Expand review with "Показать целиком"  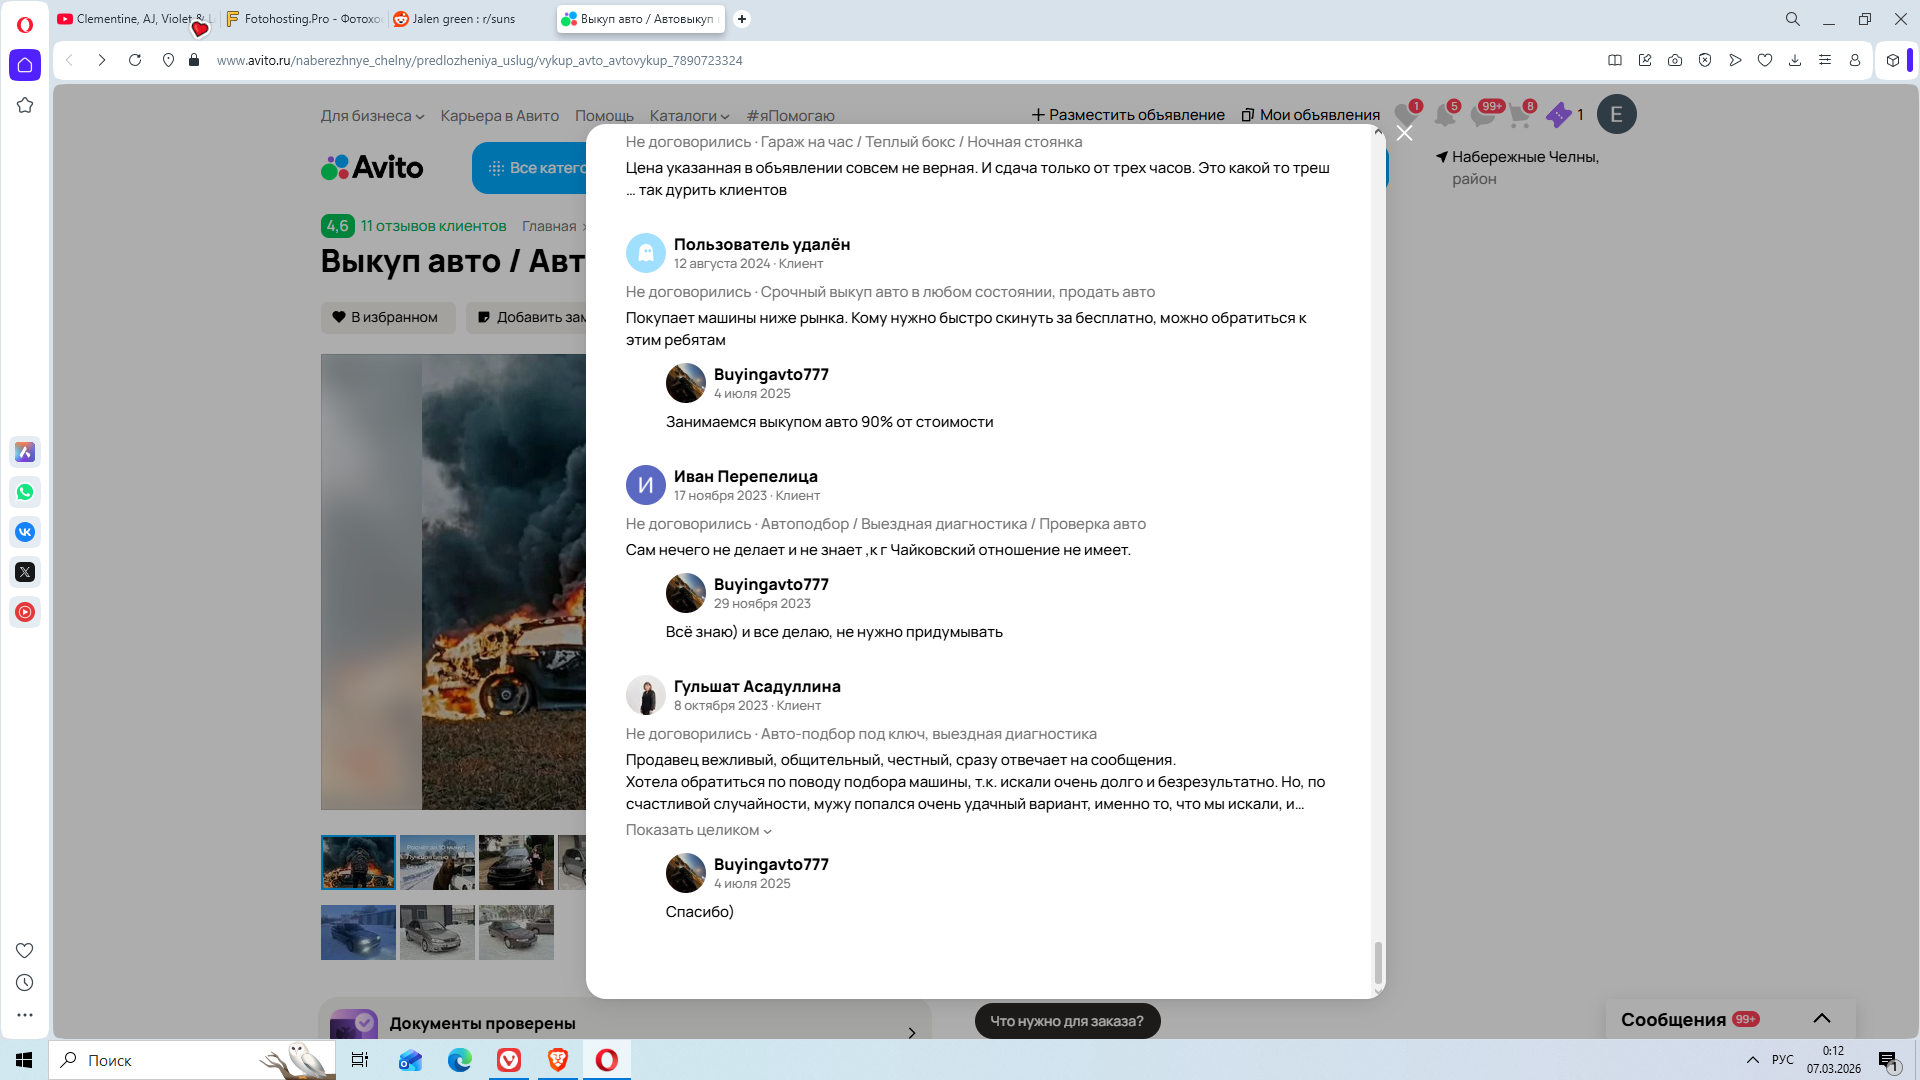point(698,830)
